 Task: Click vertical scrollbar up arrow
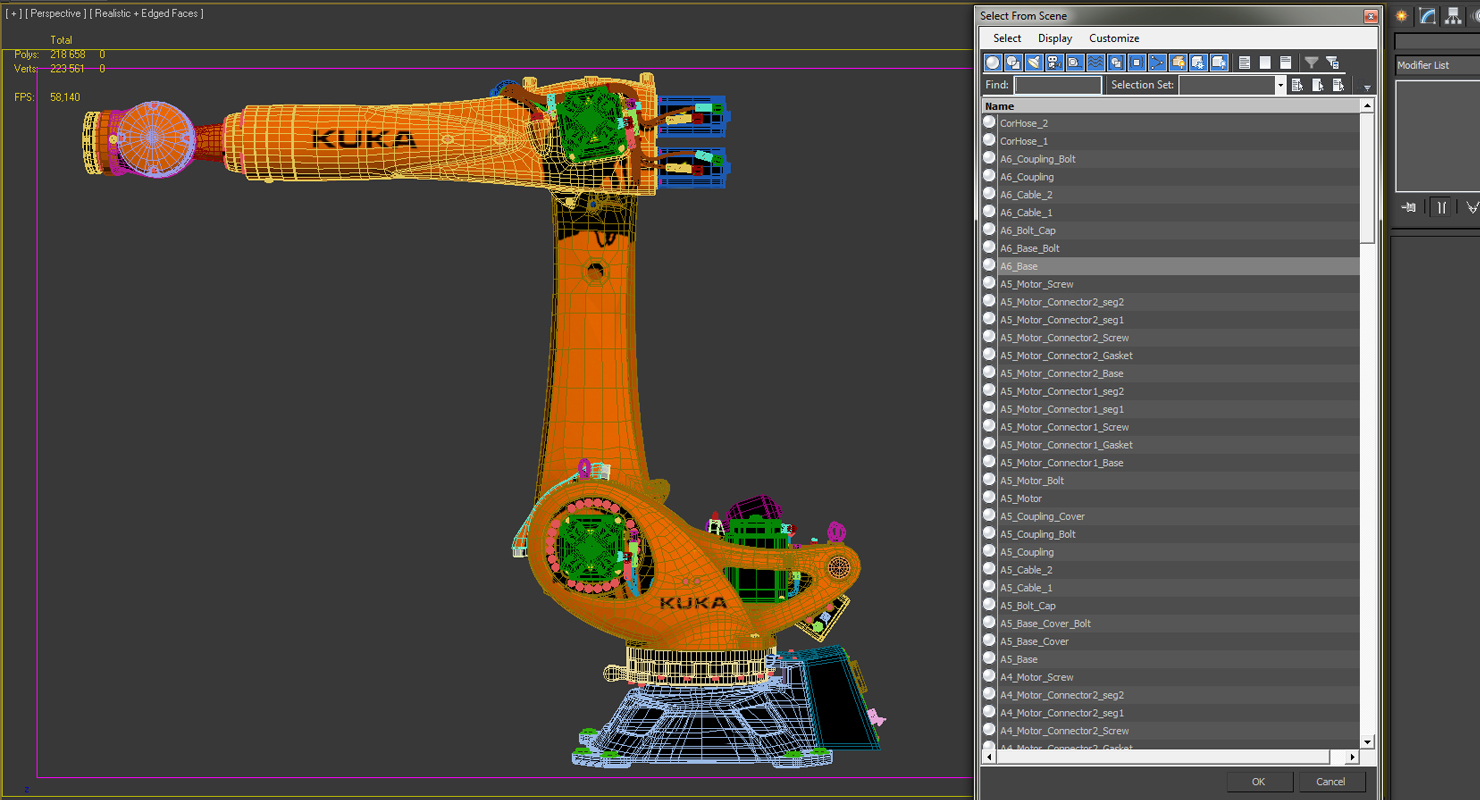tap(1368, 105)
